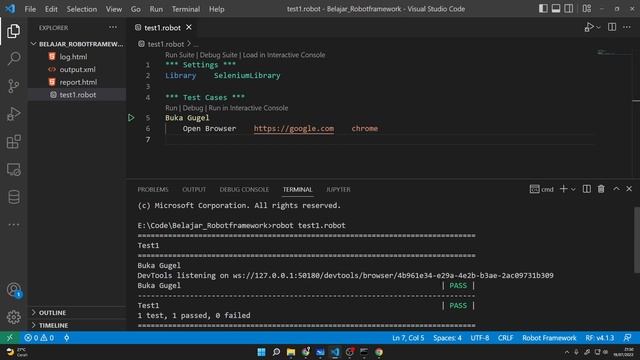Open the Selection menu
The width and height of the screenshot is (640, 360).
(x=82, y=9)
